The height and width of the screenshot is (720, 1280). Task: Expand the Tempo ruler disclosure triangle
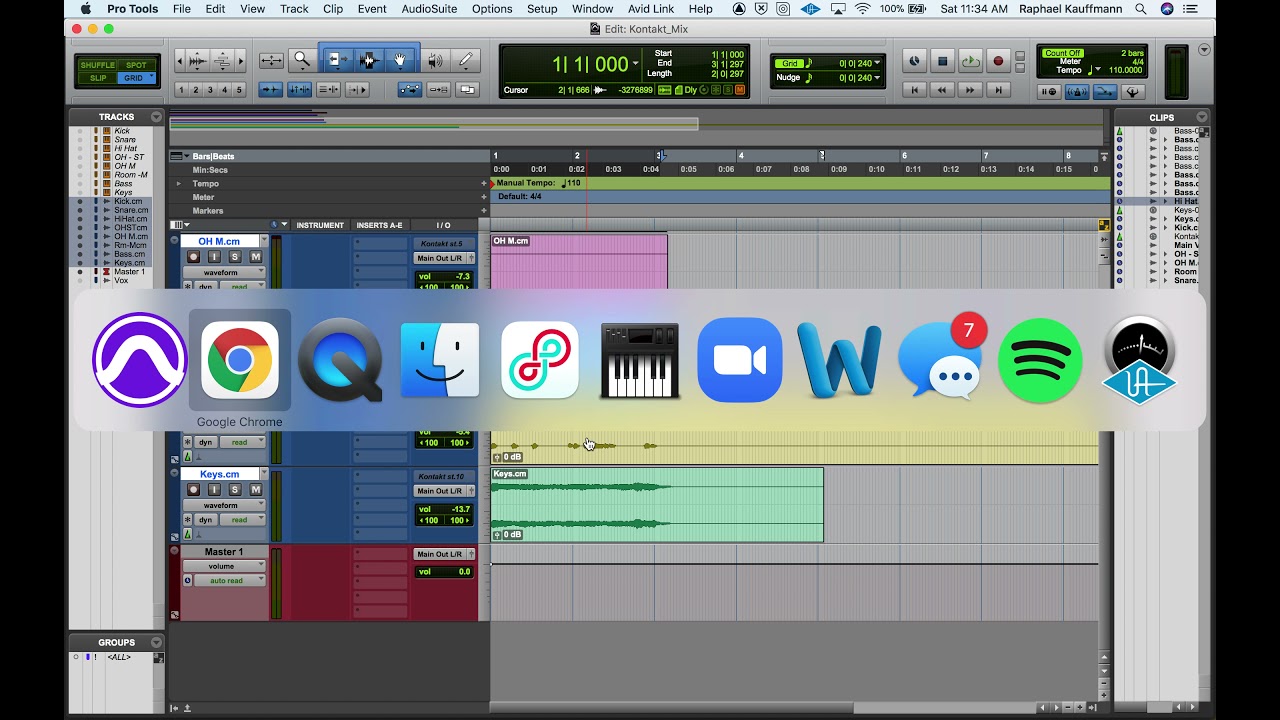tap(179, 184)
